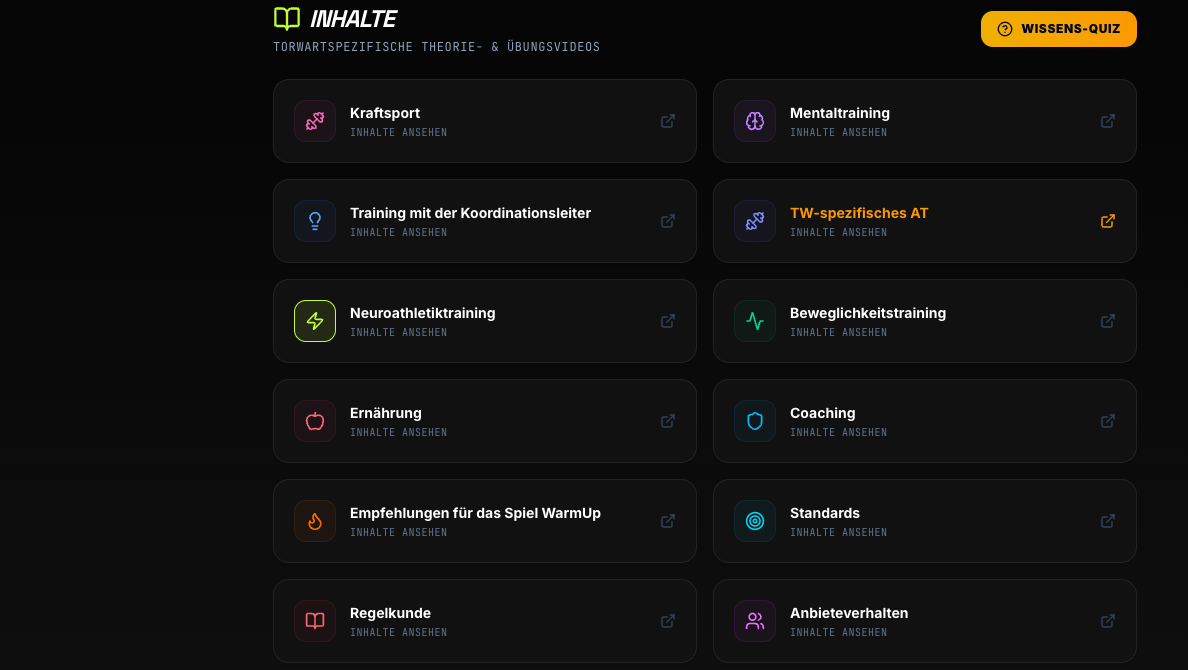Click the people icon for Anbieteverhalten
Viewport: 1188px width, 670px height.
(x=755, y=621)
